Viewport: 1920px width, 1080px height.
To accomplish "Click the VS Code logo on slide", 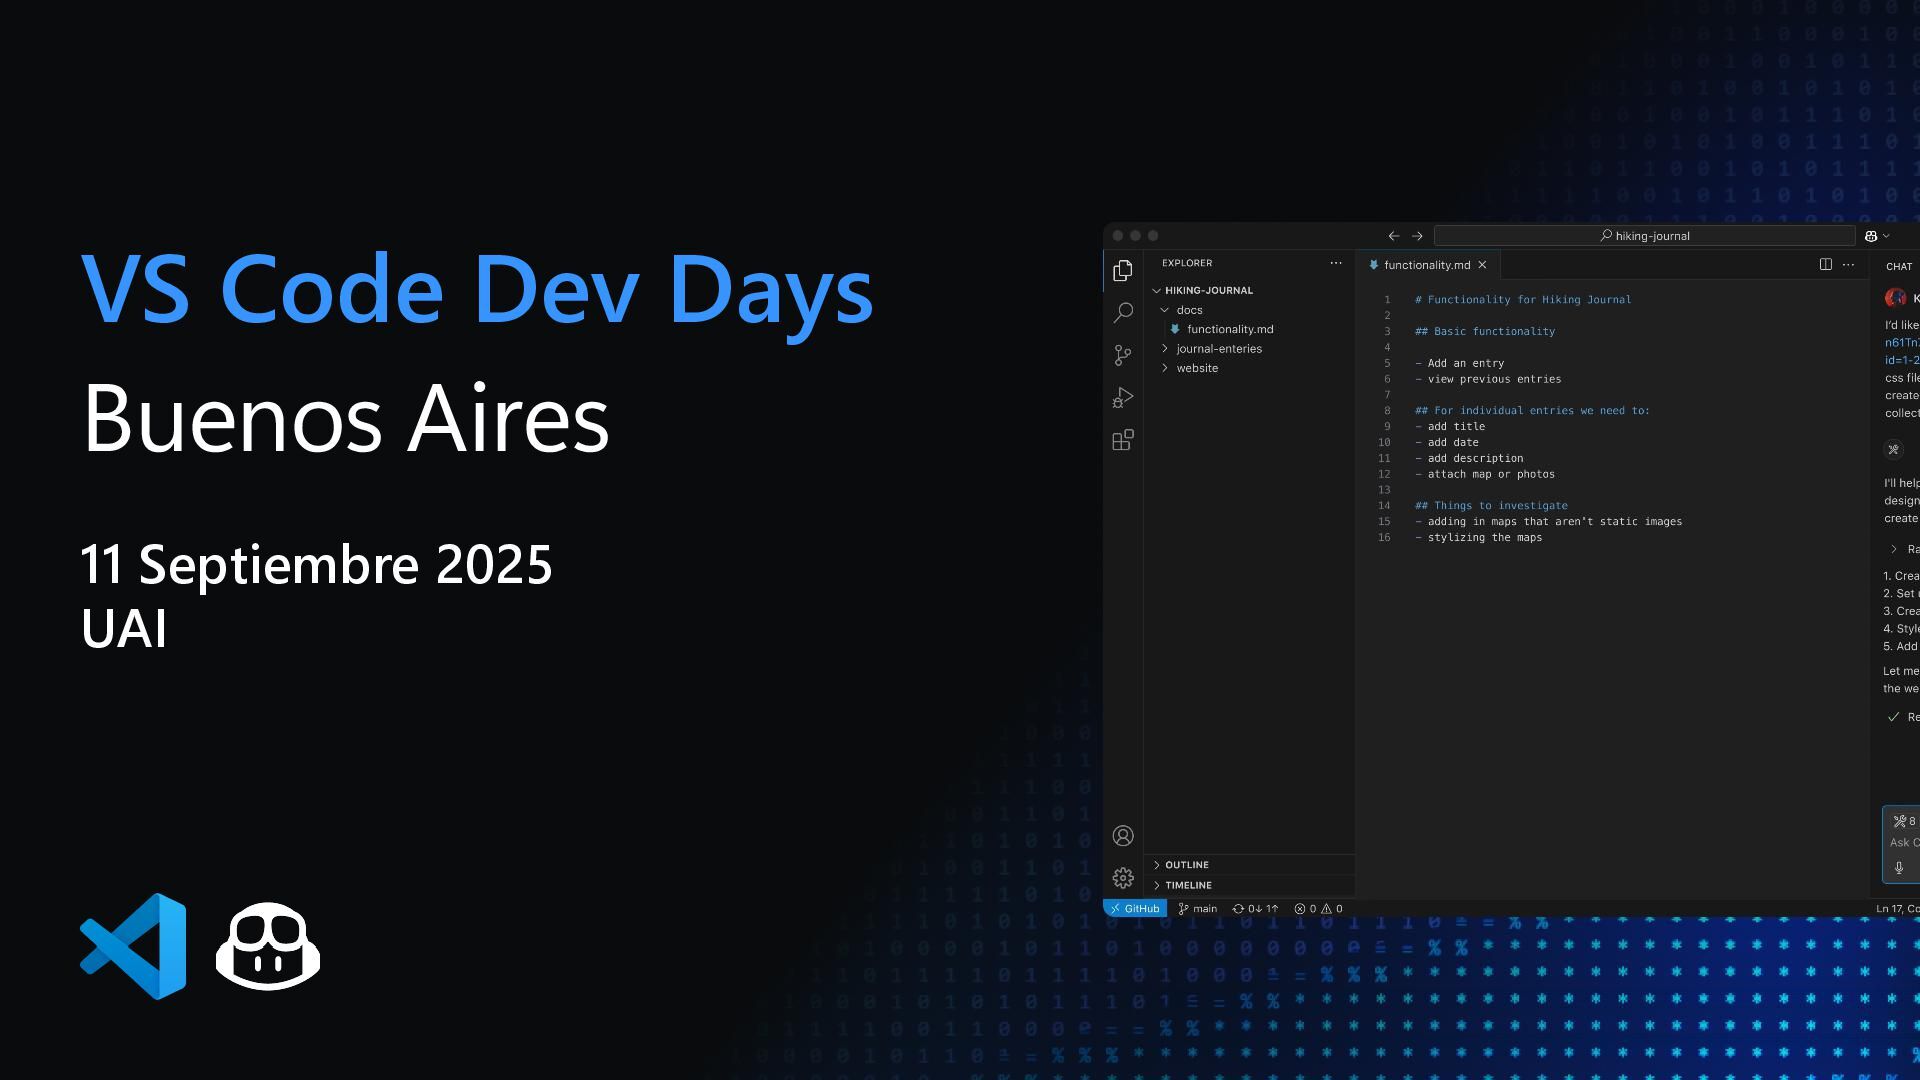I will pos(133,946).
